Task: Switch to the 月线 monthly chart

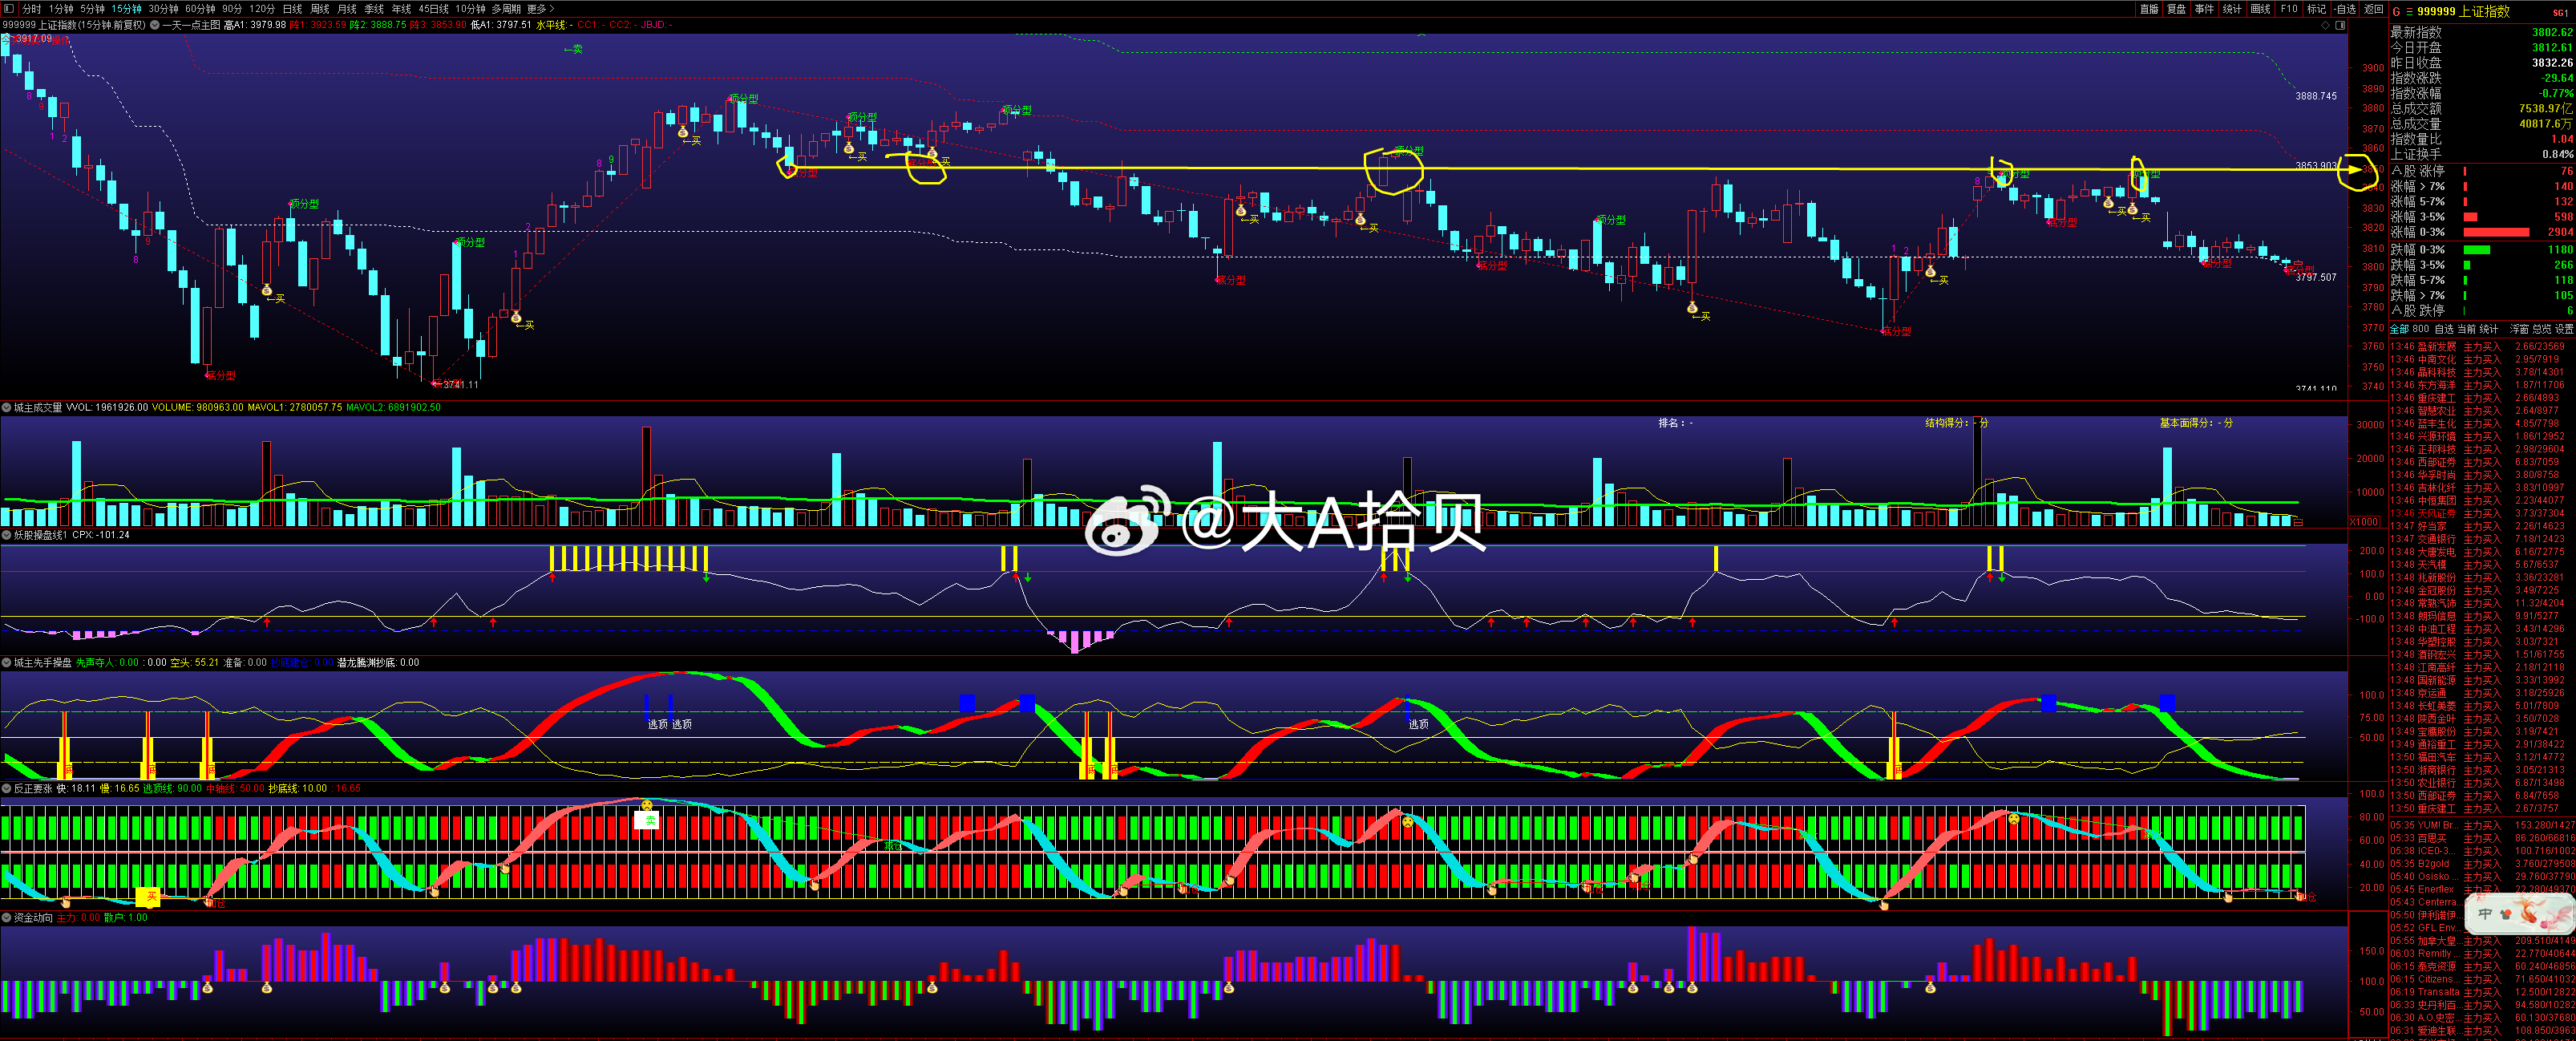Action: [x=347, y=9]
